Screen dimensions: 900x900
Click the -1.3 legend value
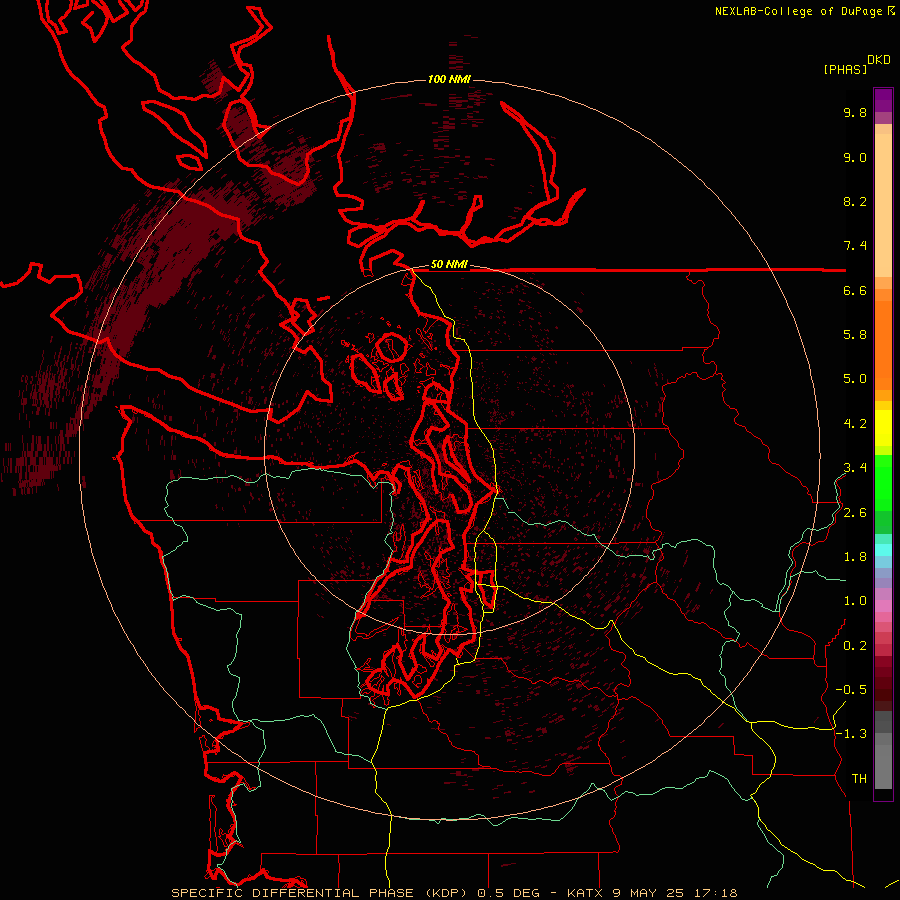point(851,734)
